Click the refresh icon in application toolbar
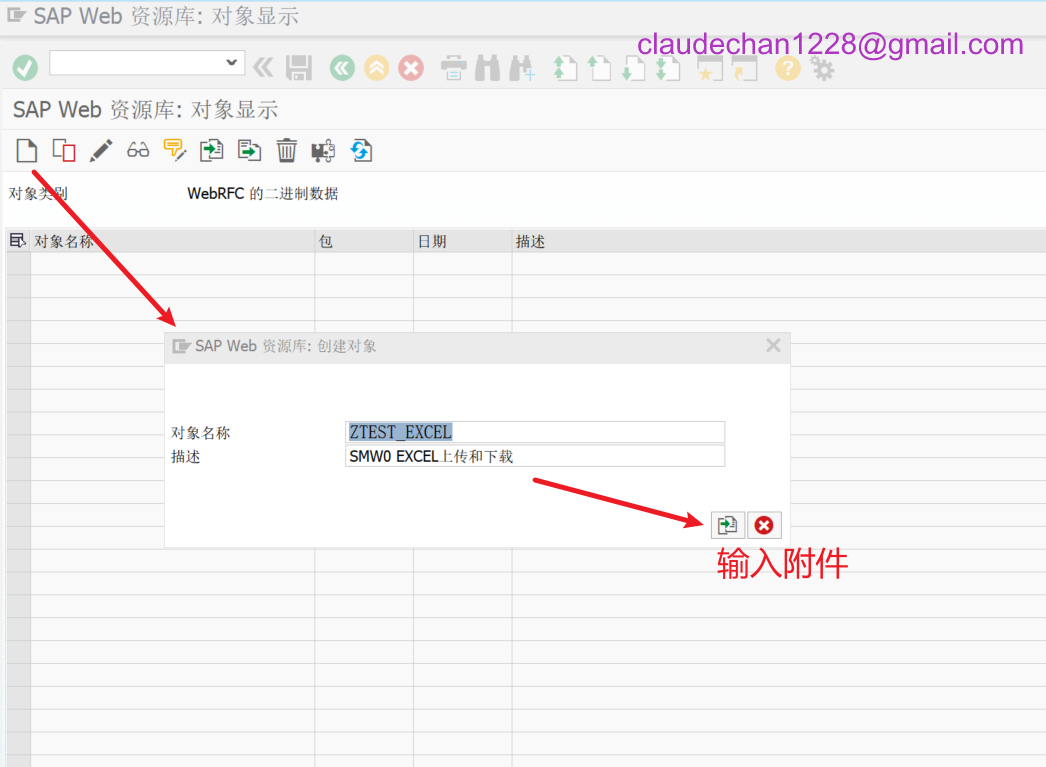The image size is (1046, 767). [361, 151]
